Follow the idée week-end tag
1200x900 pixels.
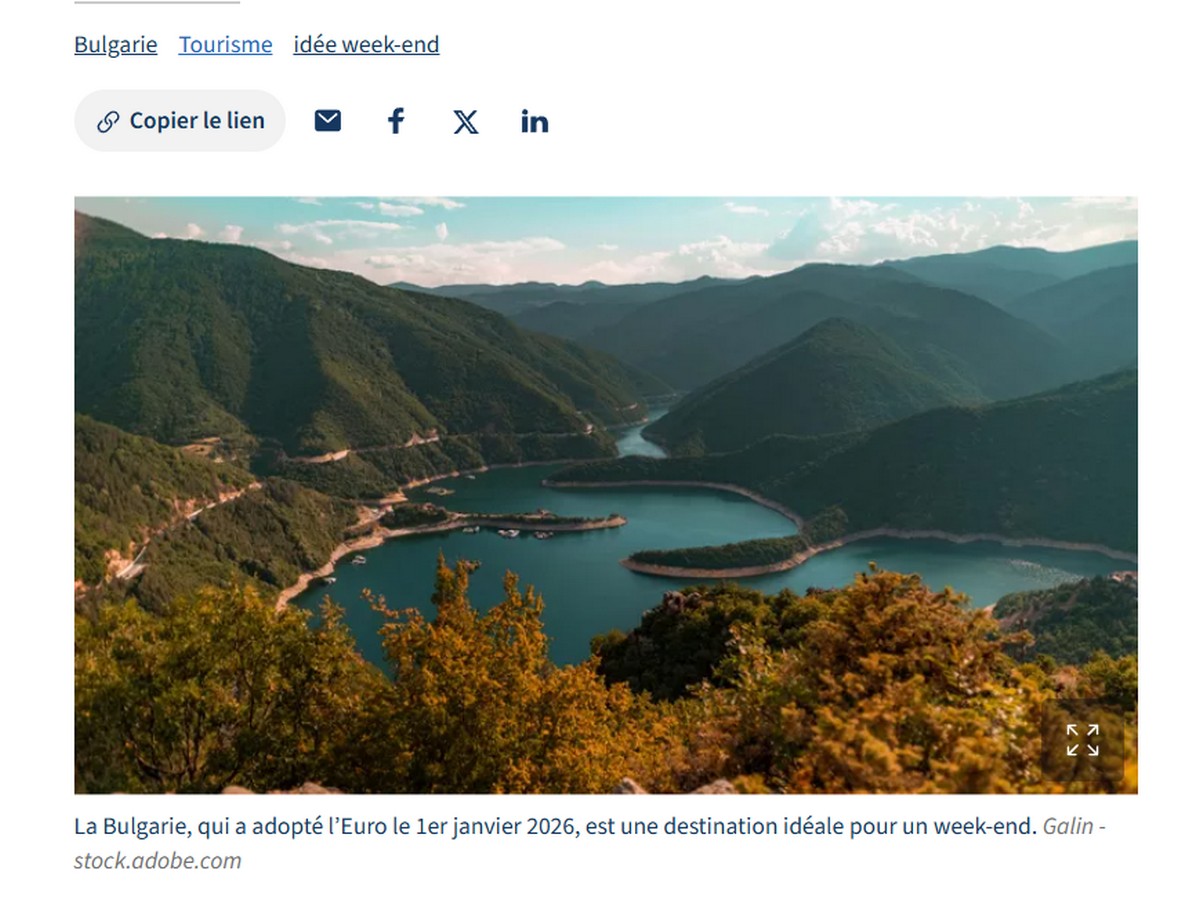pyautogui.click(x=366, y=45)
